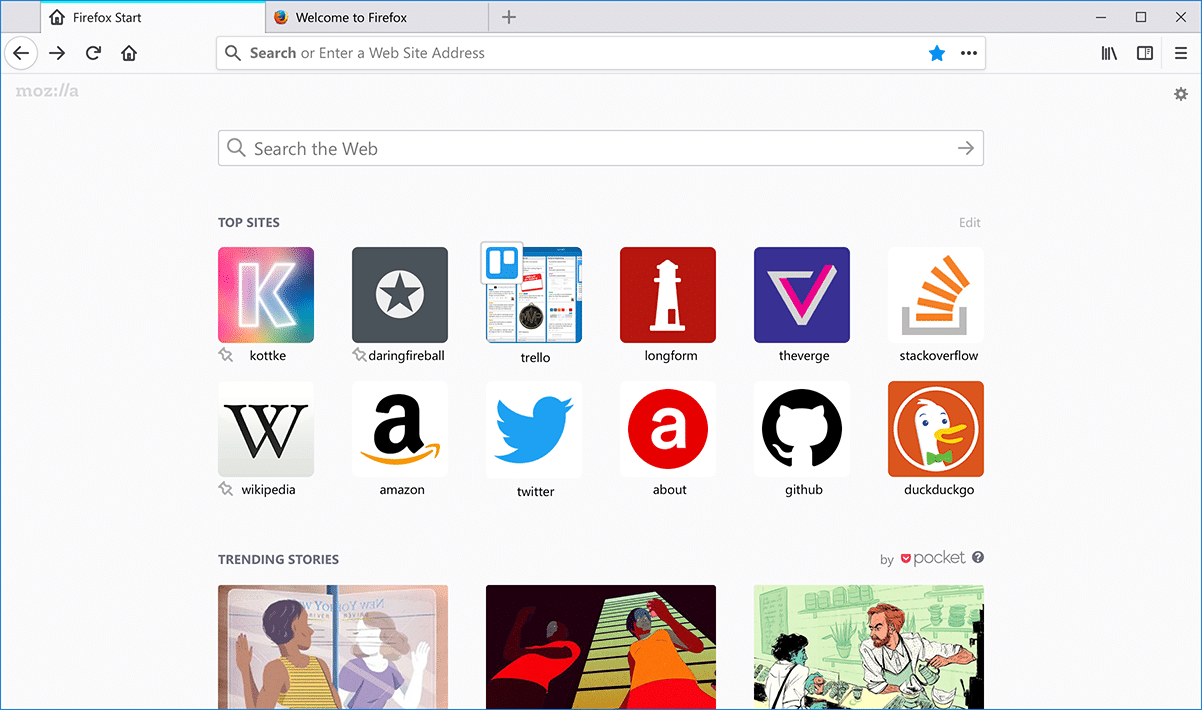Open the red about tile
The height and width of the screenshot is (710, 1202).
tap(668, 429)
